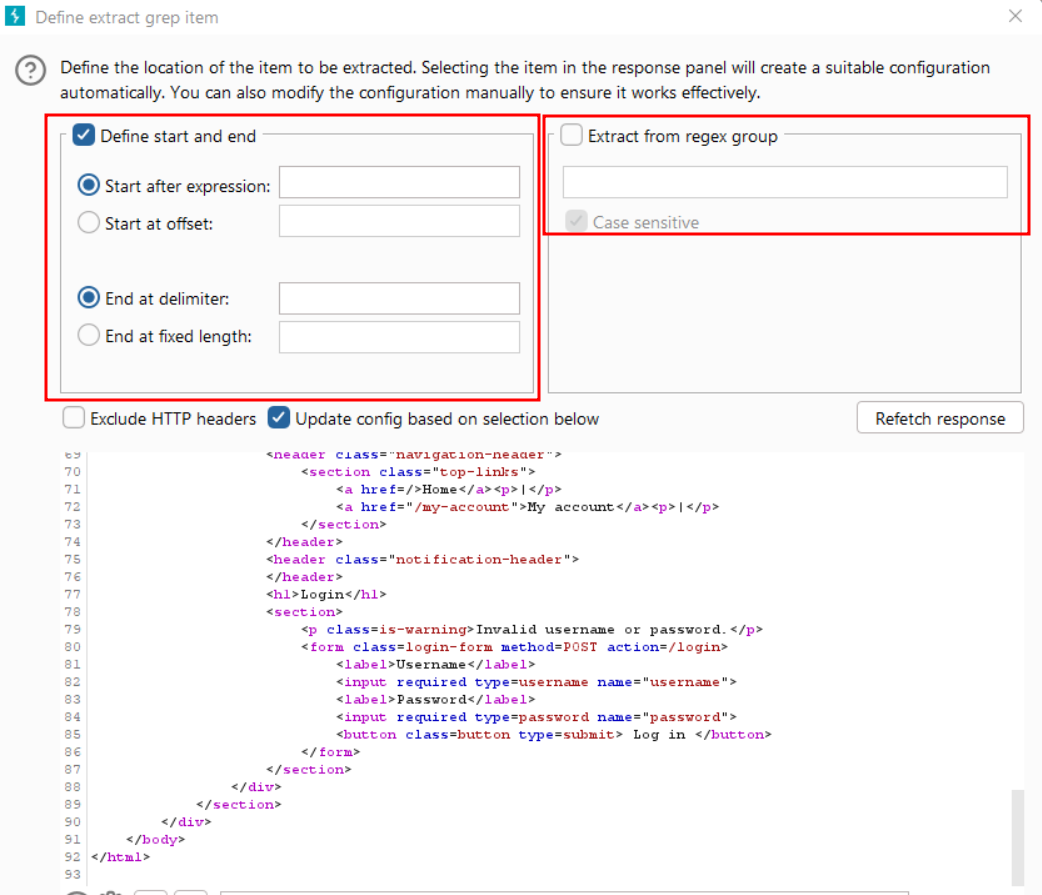Toggle Update config based on selection below
Image resolution: width=1042 pixels, height=895 pixels.
coord(279,418)
